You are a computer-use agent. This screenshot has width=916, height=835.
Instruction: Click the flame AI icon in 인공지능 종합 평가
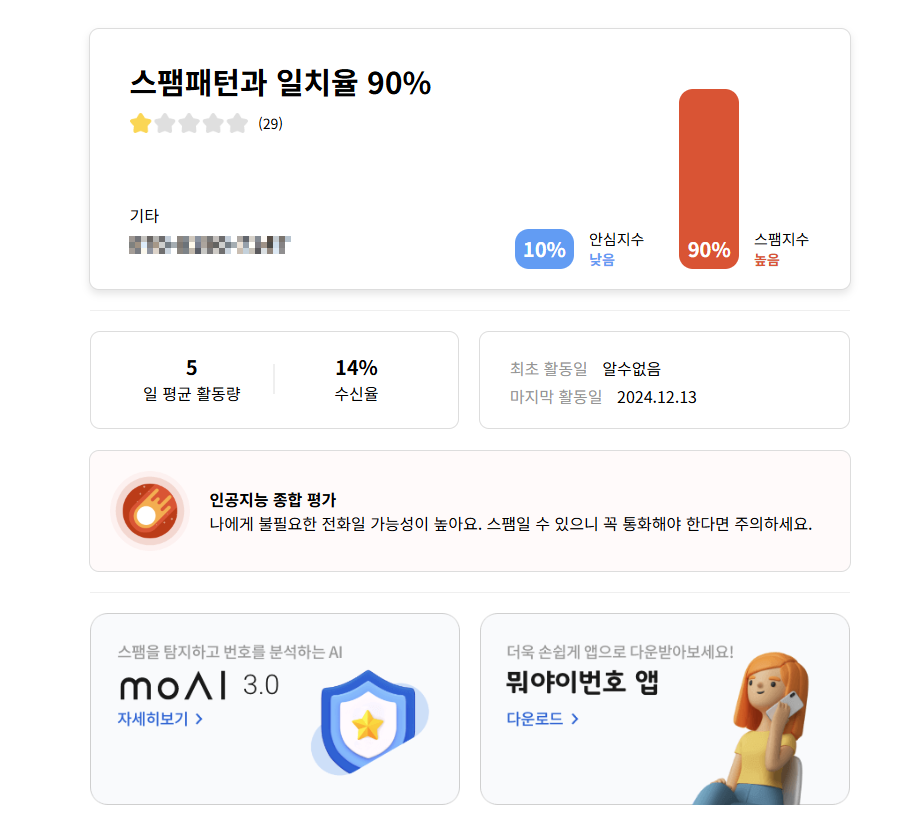coord(148,510)
